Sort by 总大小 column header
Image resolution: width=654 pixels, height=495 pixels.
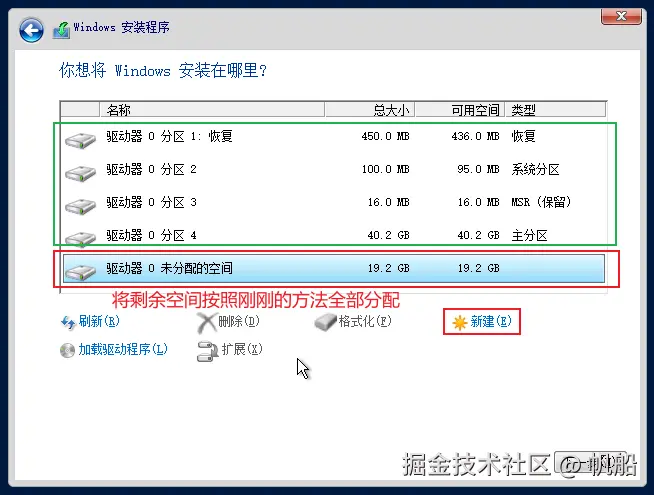(x=370, y=110)
